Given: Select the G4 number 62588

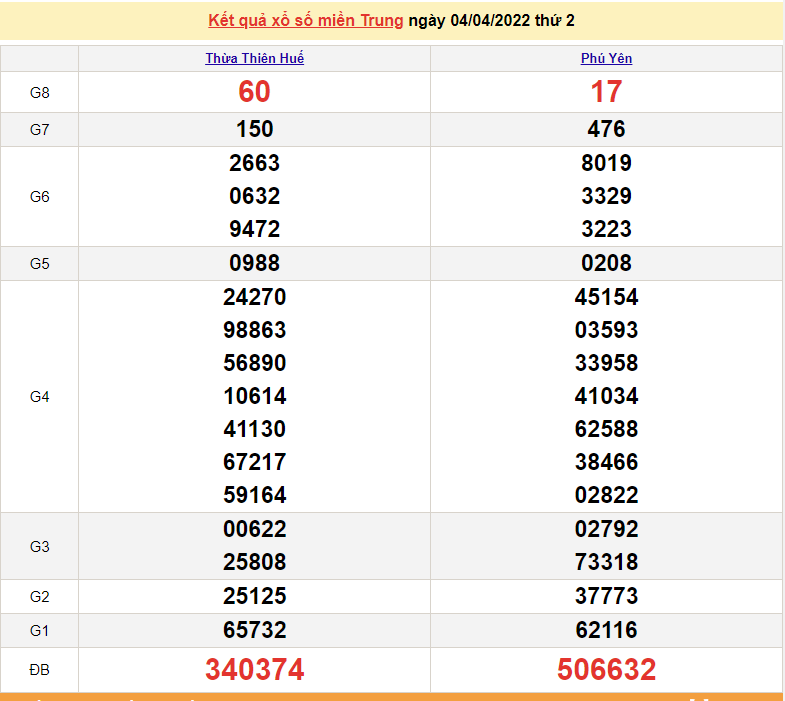Looking at the screenshot, I should 606,429.
